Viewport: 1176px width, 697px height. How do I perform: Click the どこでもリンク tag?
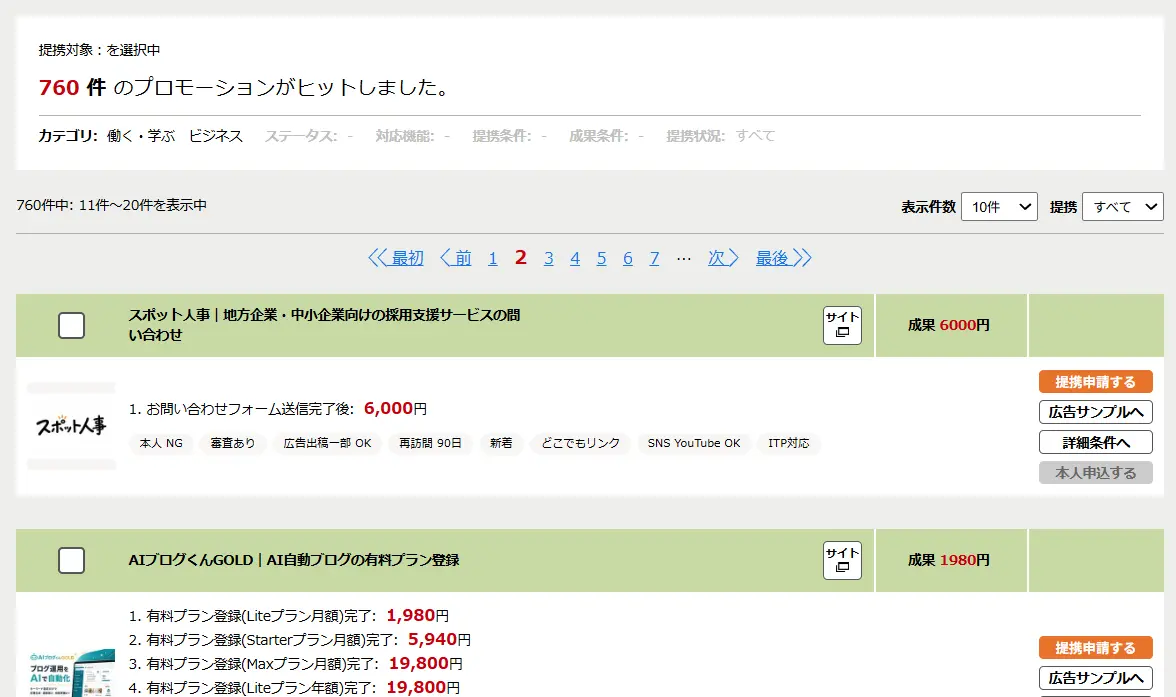tap(580, 443)
